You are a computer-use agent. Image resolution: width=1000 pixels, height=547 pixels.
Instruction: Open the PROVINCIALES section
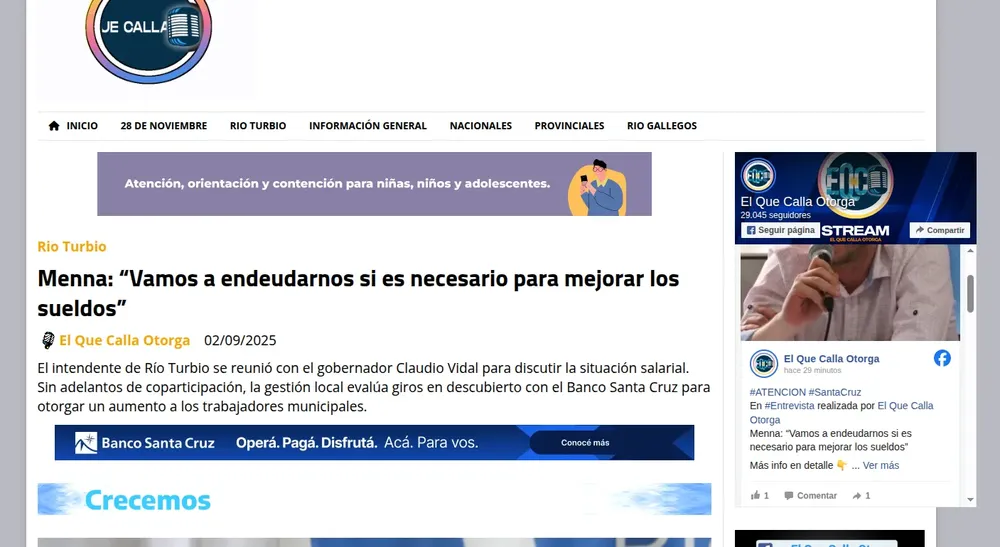click(x=570, y=126)
